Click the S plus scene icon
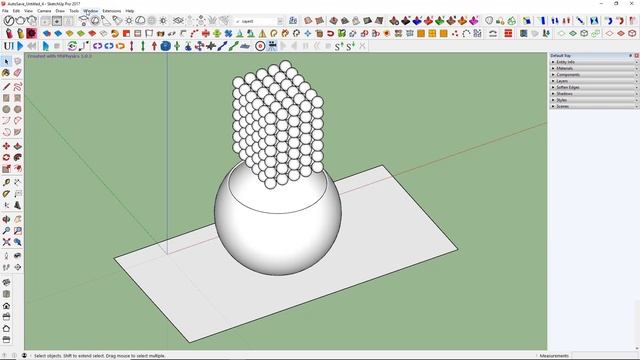This screenshot has height=360, width=640. coord(339,47)
